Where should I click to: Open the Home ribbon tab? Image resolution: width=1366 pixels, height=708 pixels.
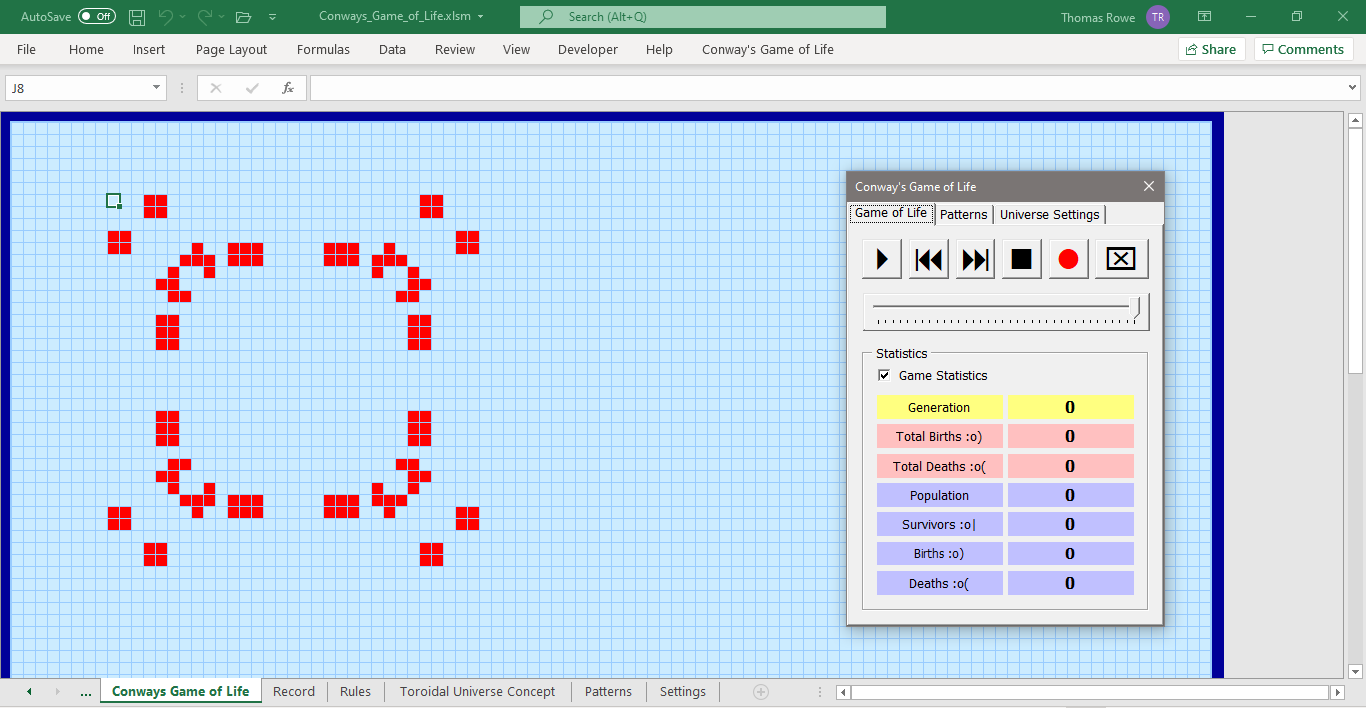point(86,49)
